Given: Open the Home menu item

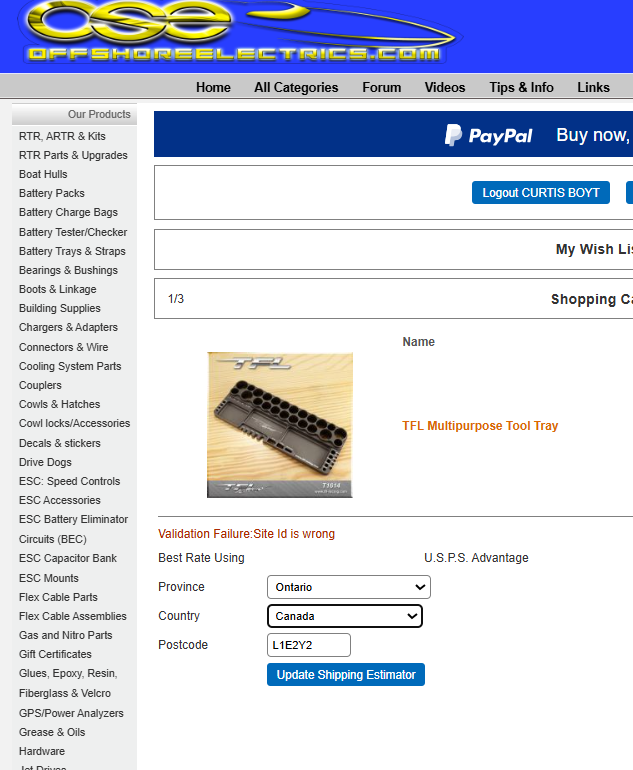Looking at the screenshot, I should 213,87.
